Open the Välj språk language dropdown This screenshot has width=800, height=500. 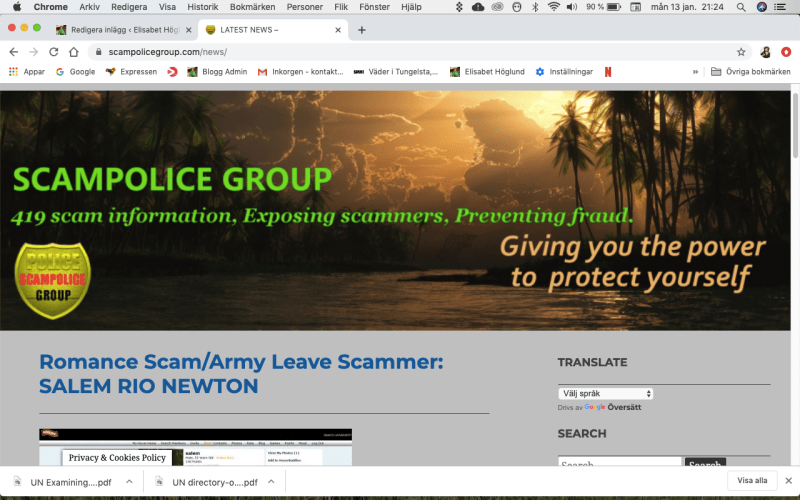[x=605, y=393]
